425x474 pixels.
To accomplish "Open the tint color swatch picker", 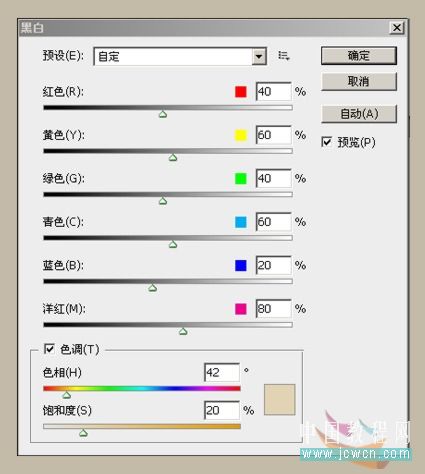I will 280,400.
